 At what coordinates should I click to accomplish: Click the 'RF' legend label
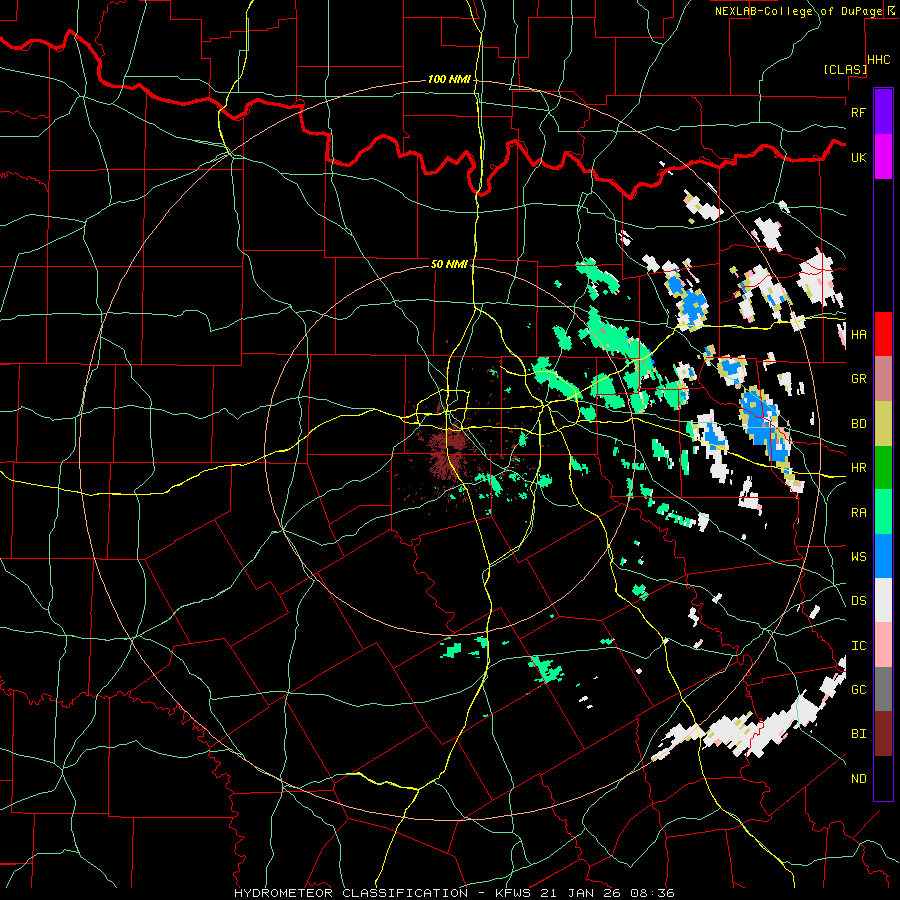pos(858,112)
